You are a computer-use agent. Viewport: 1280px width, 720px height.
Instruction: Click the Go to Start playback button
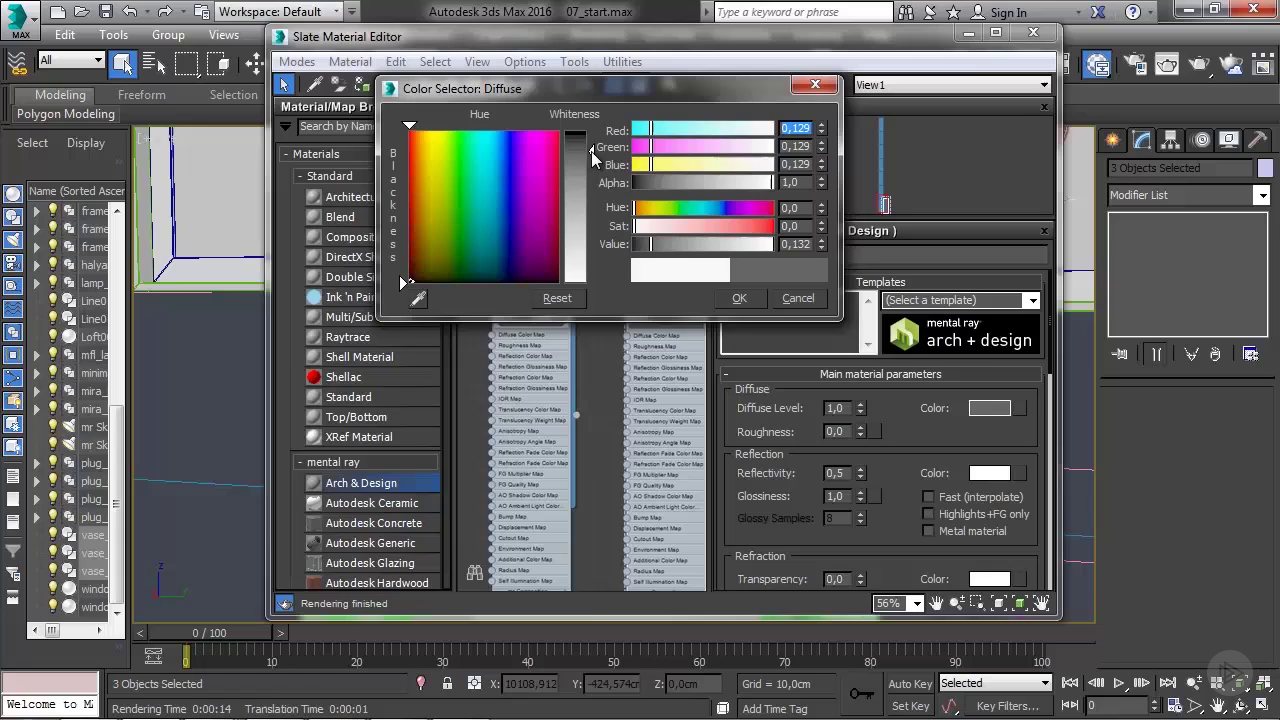(1070, 683)
